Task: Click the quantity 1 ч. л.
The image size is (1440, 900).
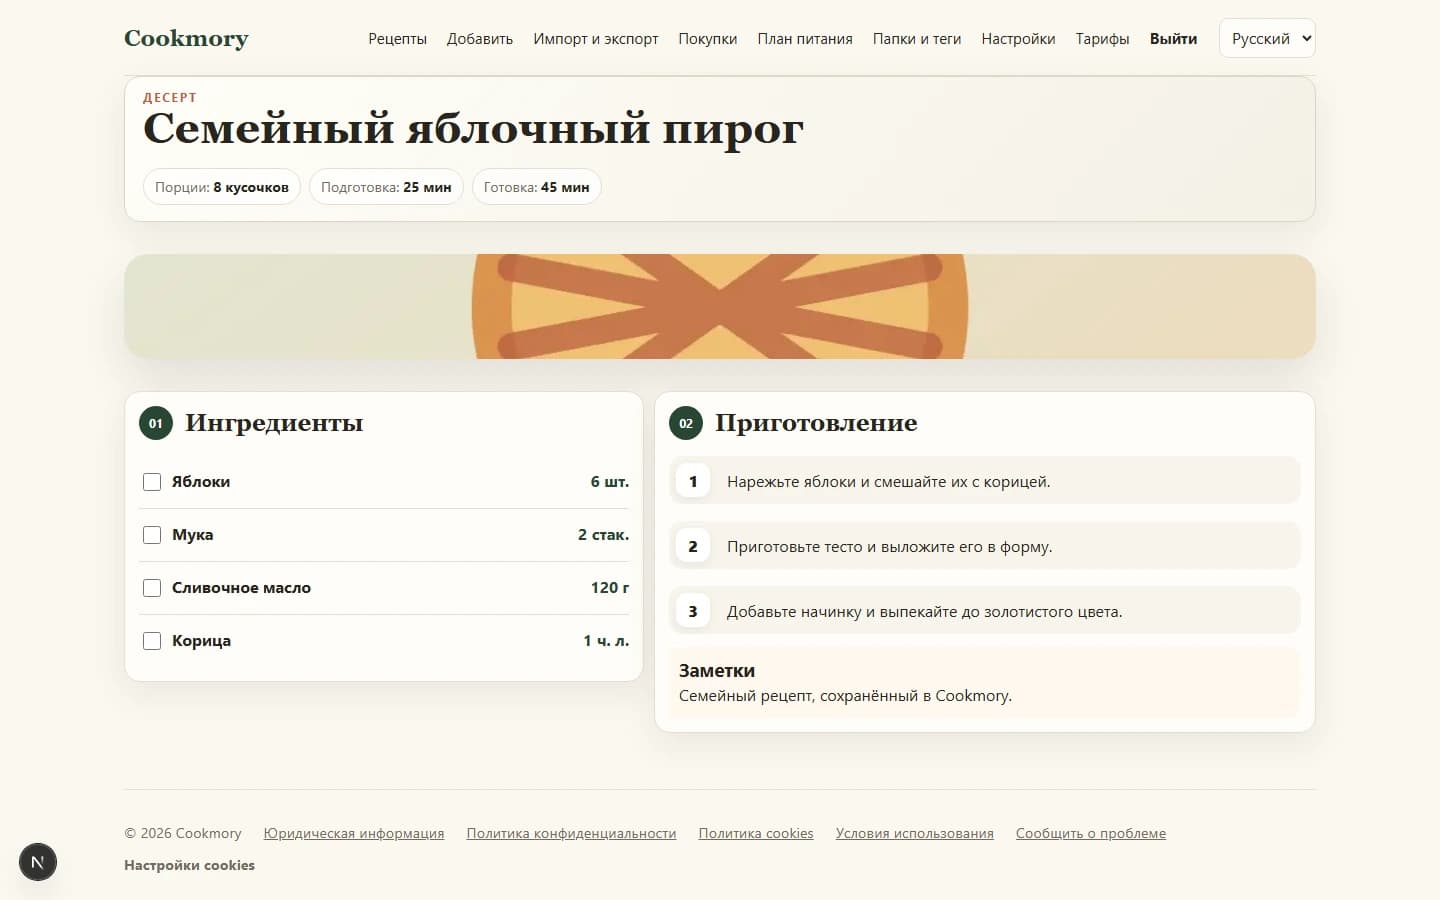Action: point(606,641)
